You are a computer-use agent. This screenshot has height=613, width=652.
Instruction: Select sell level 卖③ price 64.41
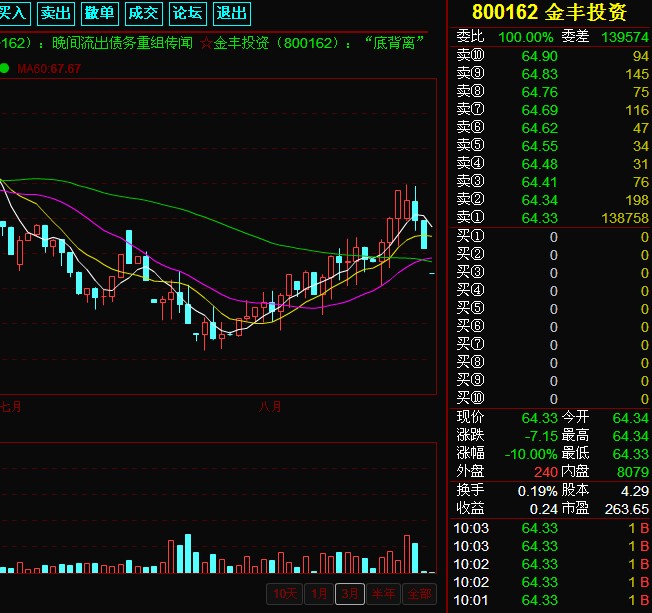pos(539,182)
